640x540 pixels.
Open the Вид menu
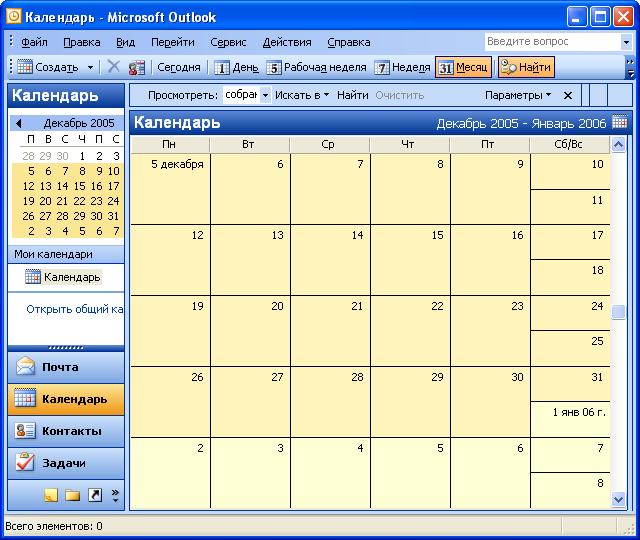pyautogui.click(x=125, y=42)
